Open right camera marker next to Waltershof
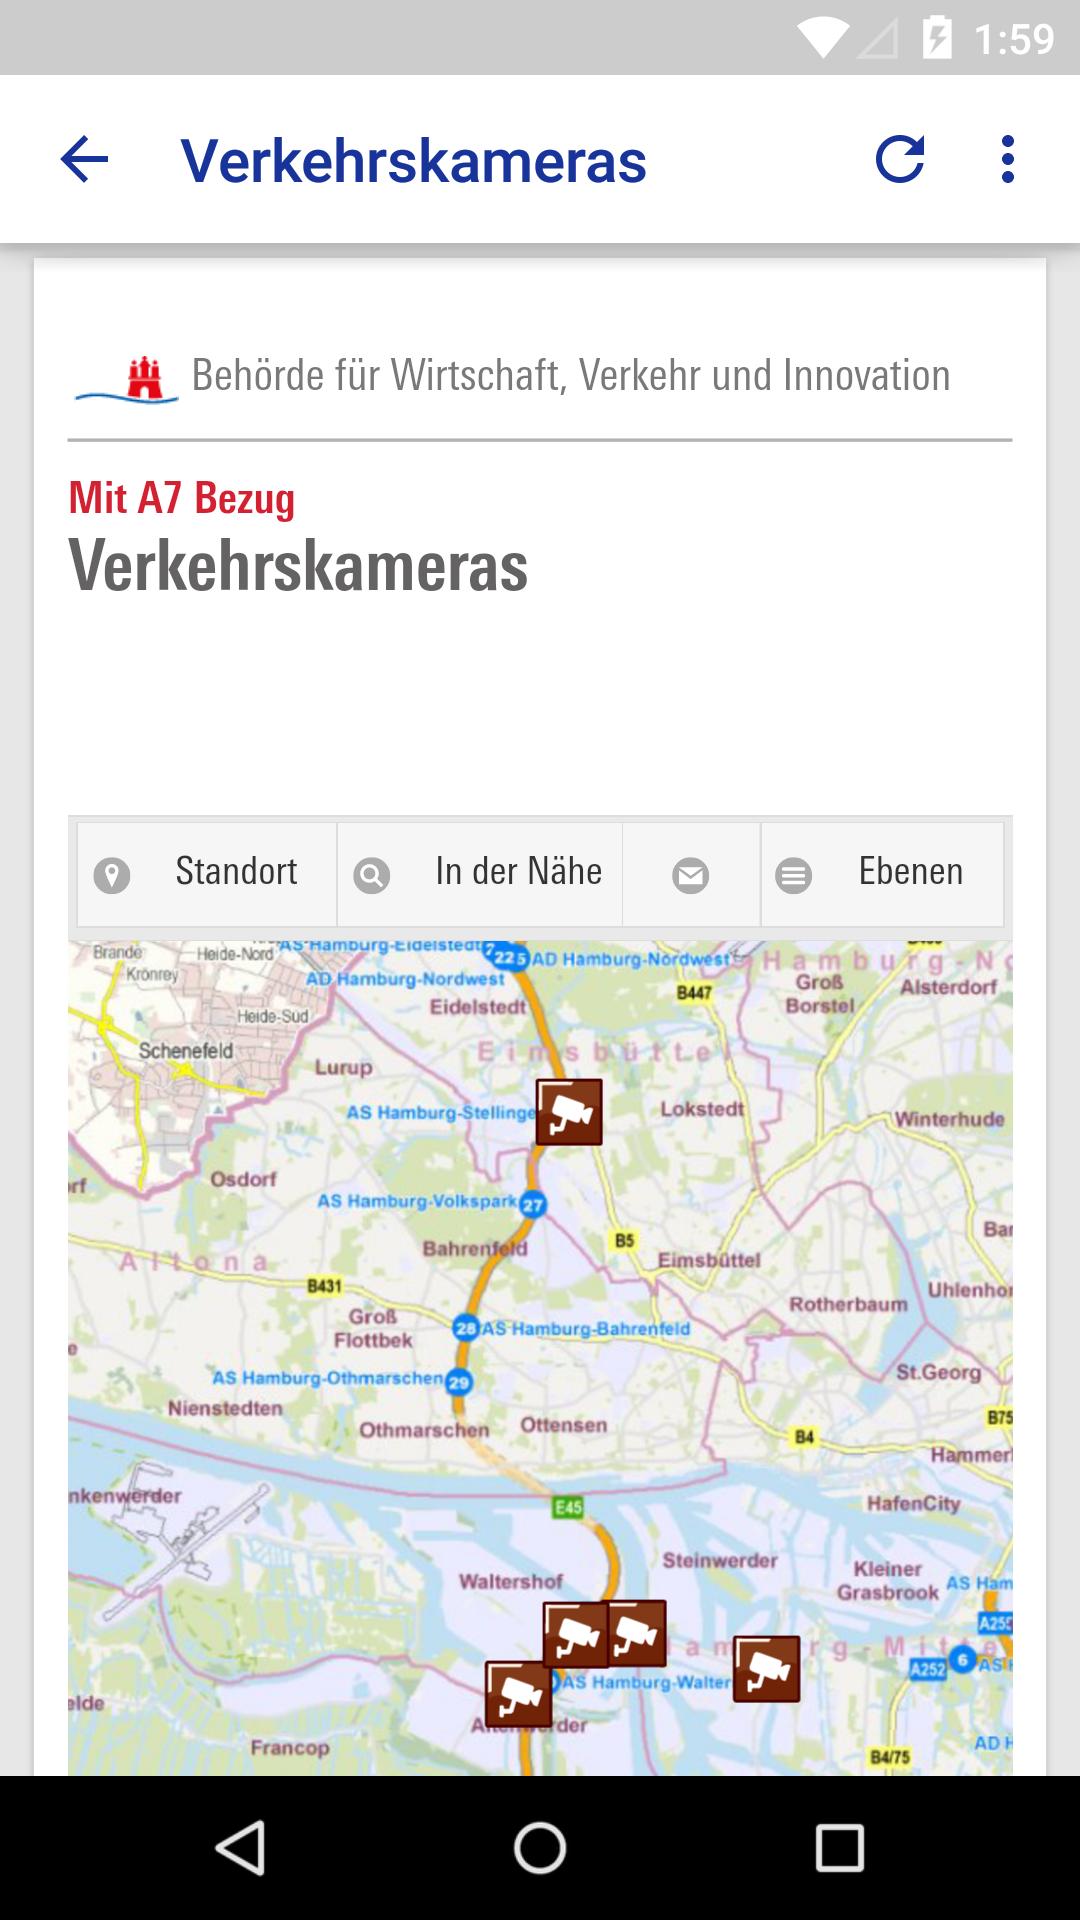This screenshot has width=1080, height=1920. tap(637, 1633)
